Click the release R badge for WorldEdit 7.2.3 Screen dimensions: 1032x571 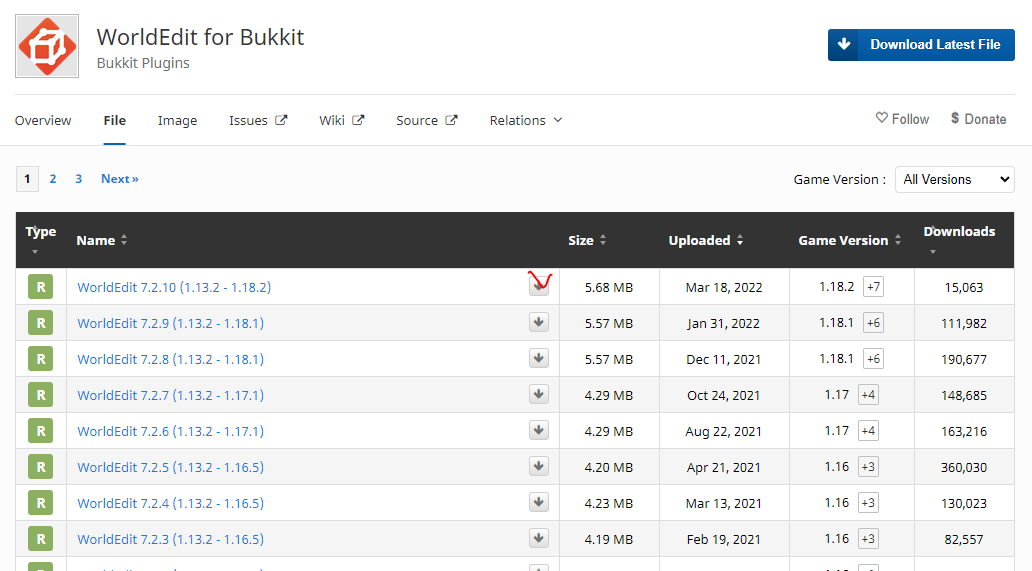click(x=40, y=539)
